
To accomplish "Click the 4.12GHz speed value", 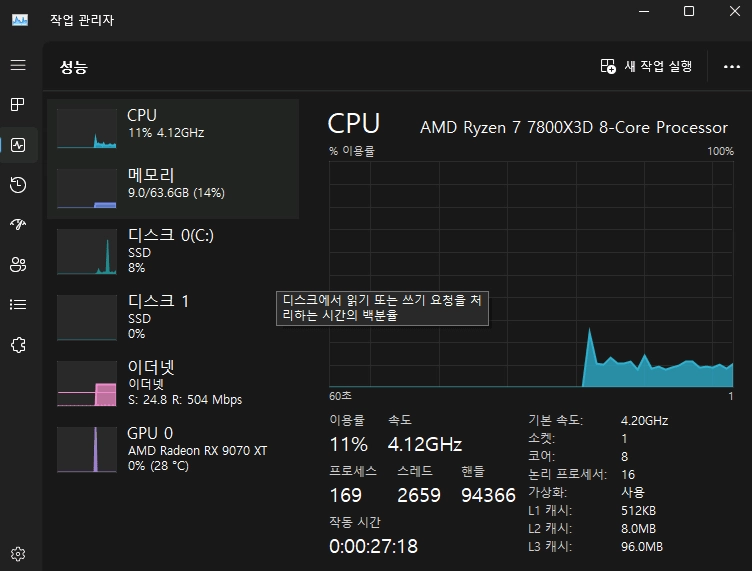I will pyautogui.click(x=425, y=444).
